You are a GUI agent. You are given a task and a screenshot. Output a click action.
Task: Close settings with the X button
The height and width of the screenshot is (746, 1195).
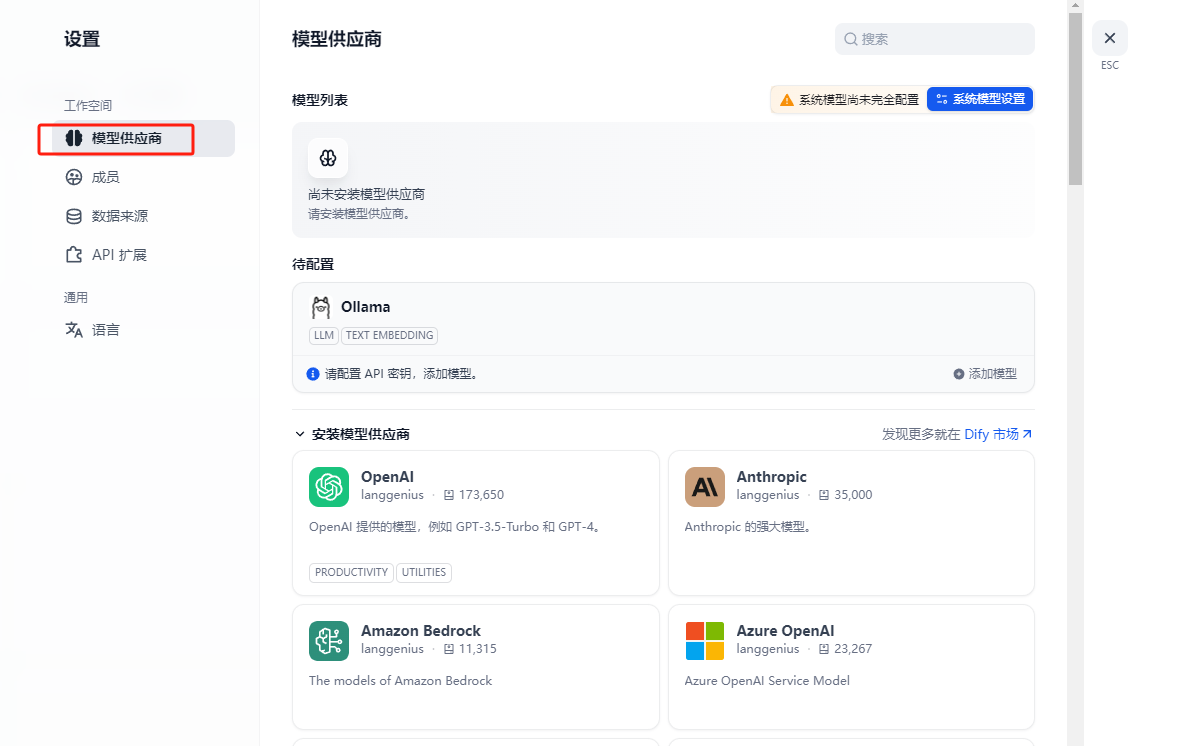[1110, 38]
